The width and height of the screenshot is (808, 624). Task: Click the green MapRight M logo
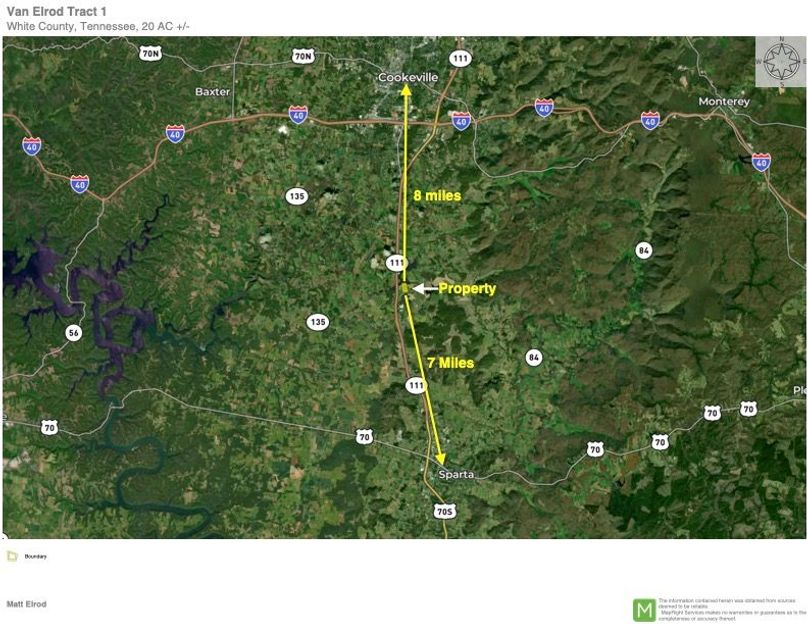(x=644, y=609)
